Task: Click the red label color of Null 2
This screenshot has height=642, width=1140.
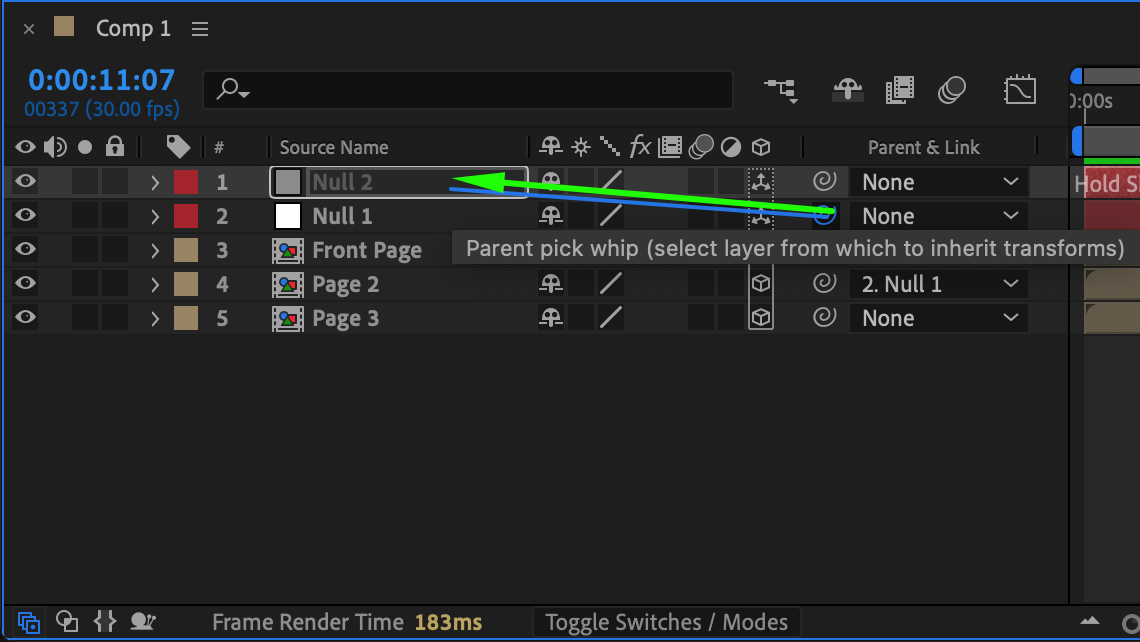Action: pos(186,182)
